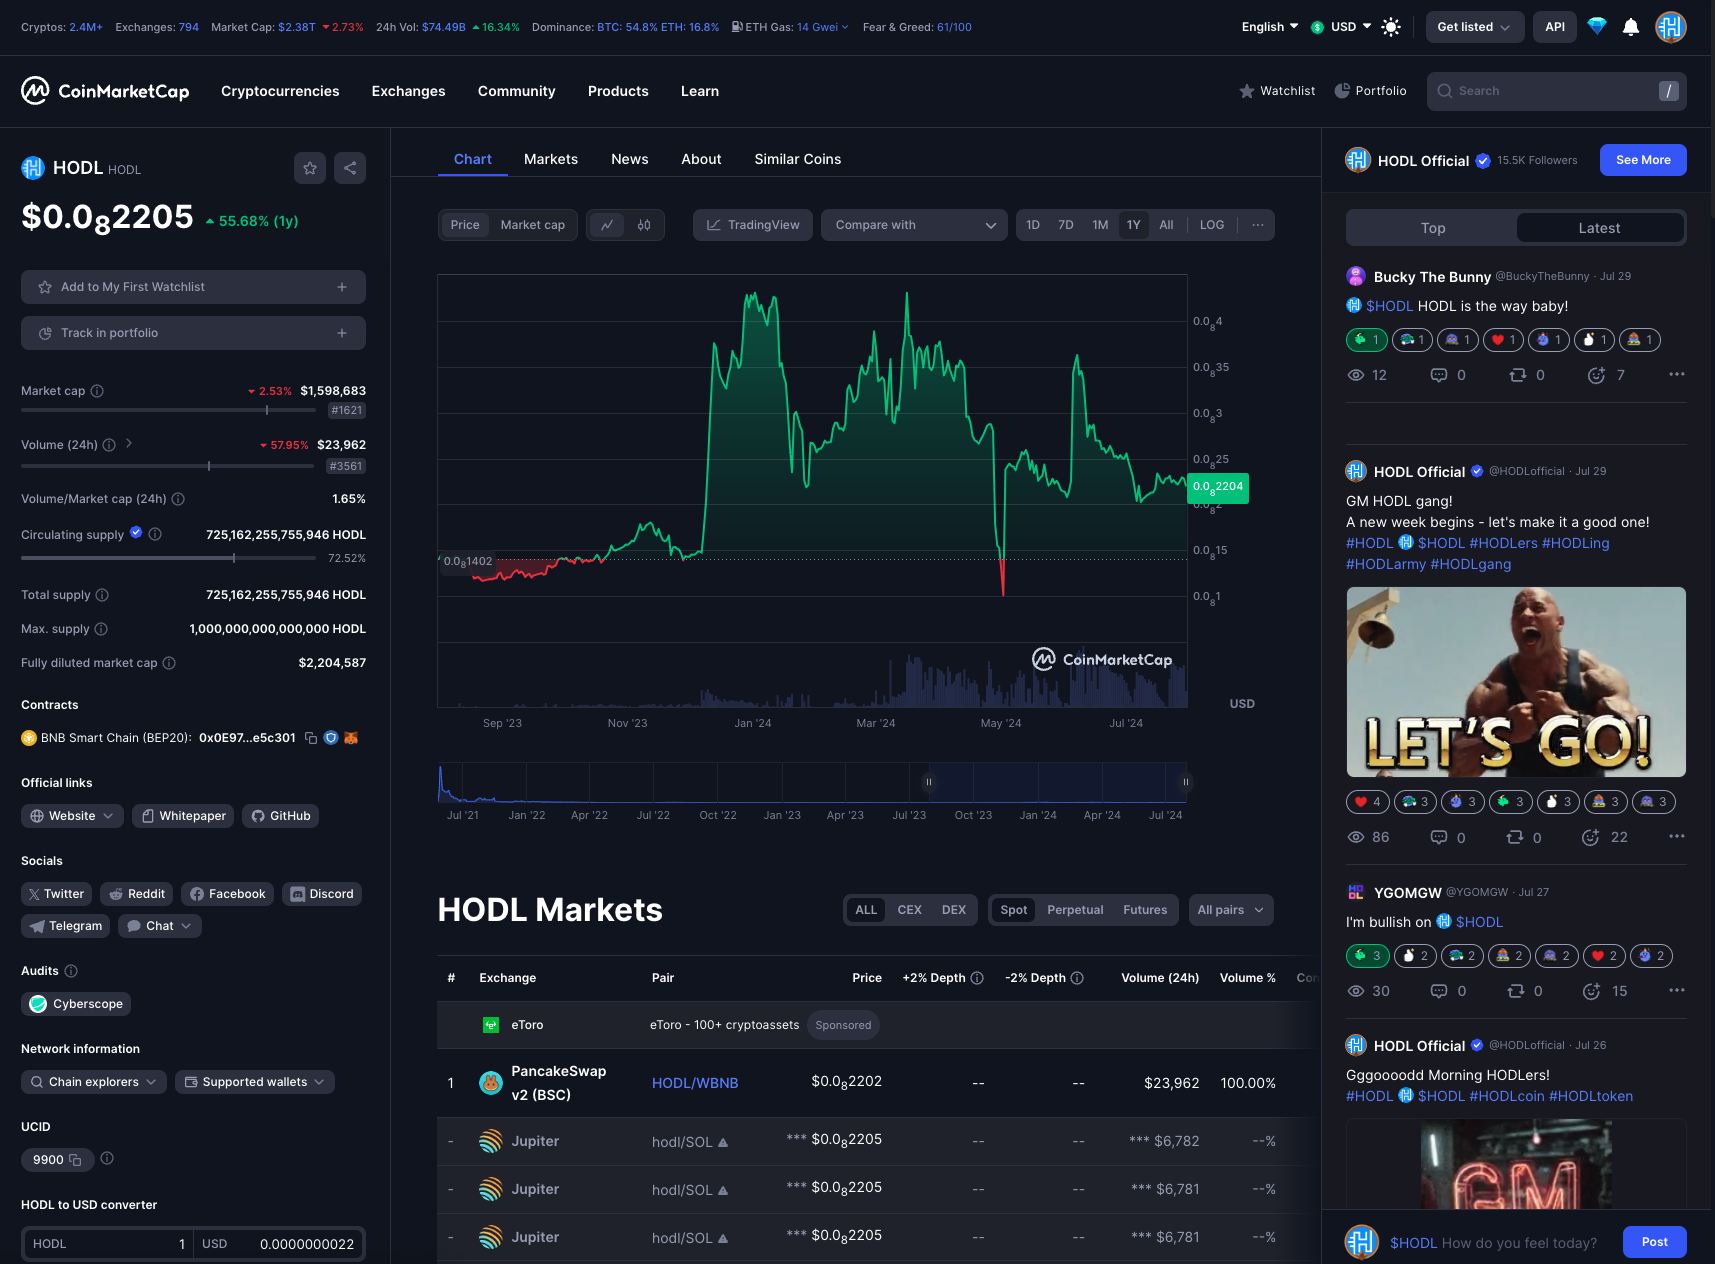Click See More button
1715x1264 pixels.
pyautogui.click(x=1643, y=160)
